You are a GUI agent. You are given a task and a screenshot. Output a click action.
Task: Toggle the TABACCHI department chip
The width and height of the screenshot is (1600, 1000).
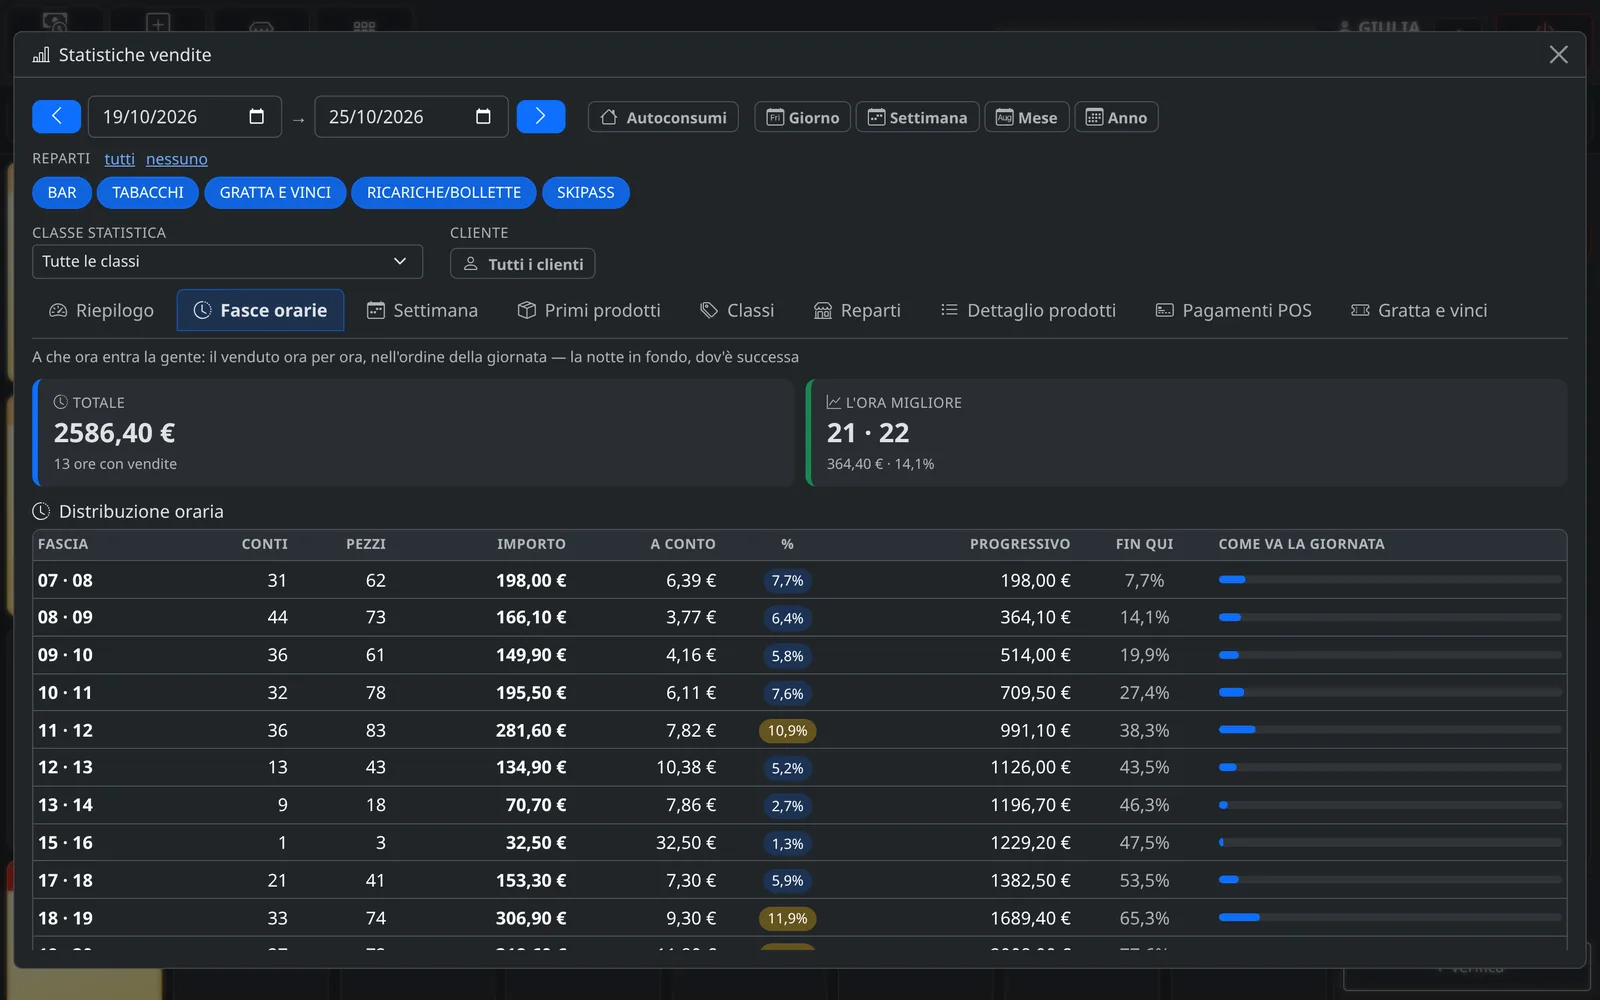(148, 193)
